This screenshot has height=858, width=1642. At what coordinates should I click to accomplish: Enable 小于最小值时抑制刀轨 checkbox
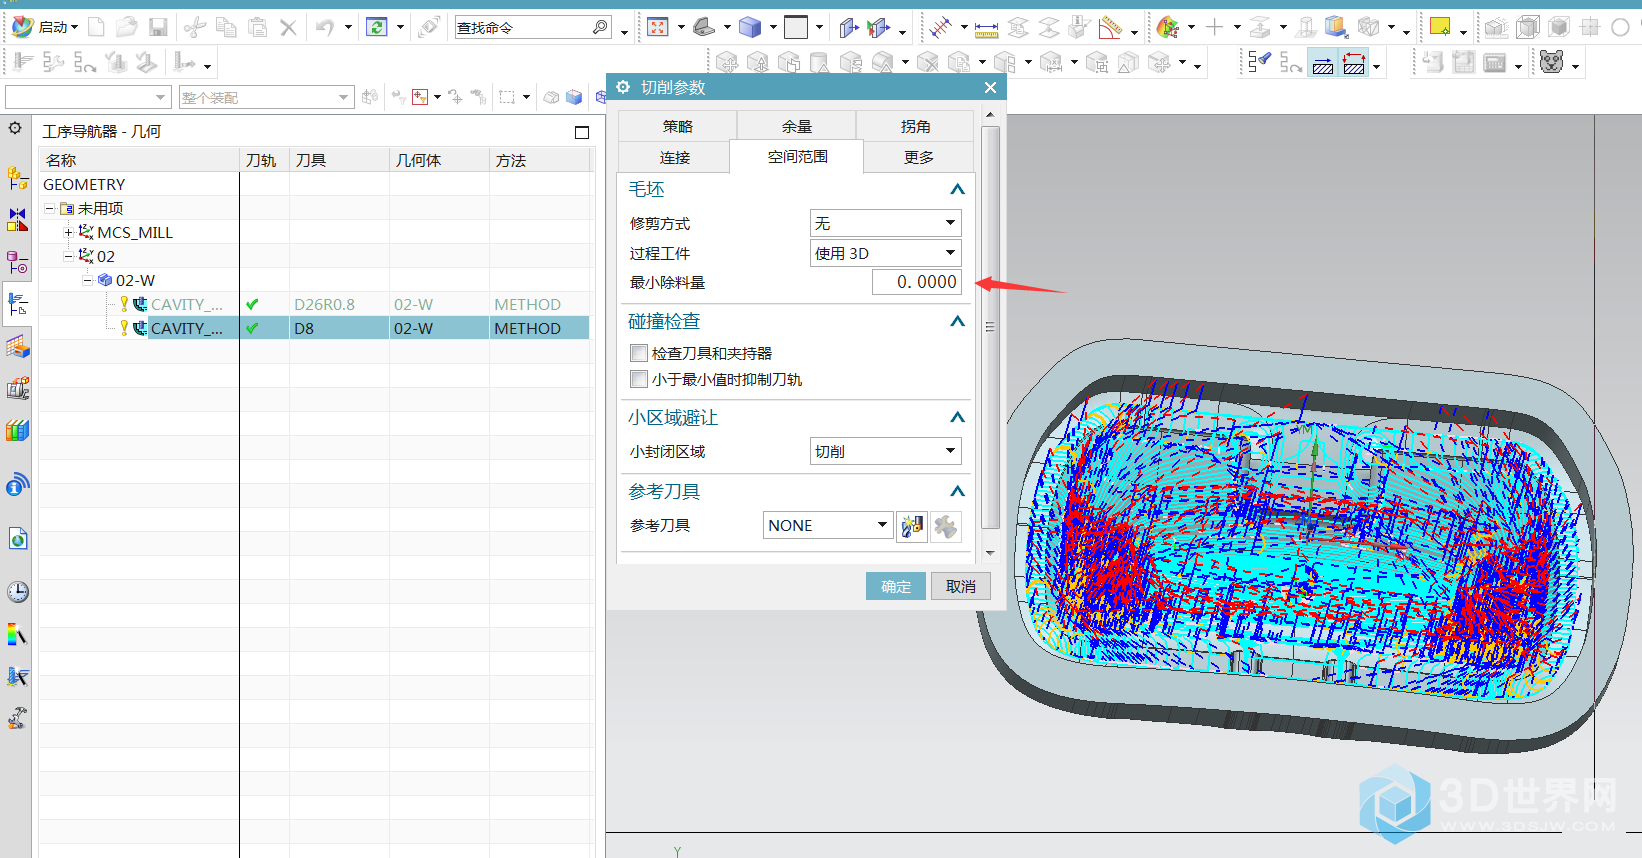(x=639, y=379)
